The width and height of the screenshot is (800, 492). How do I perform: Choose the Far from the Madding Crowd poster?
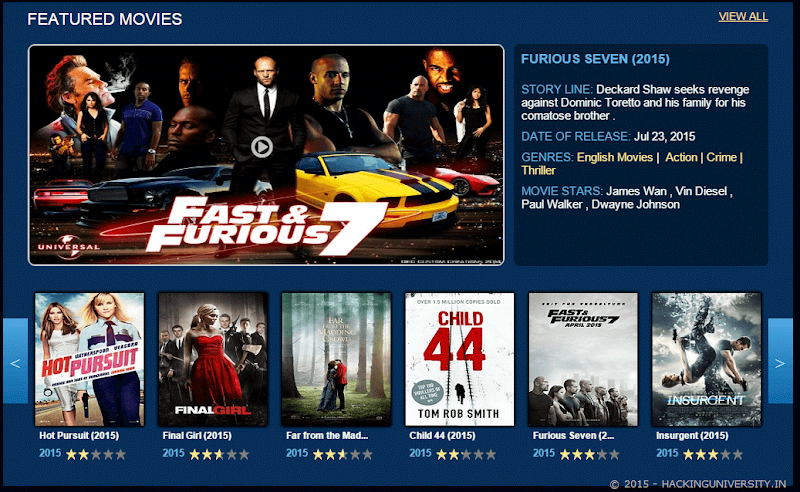coord(336,359)
